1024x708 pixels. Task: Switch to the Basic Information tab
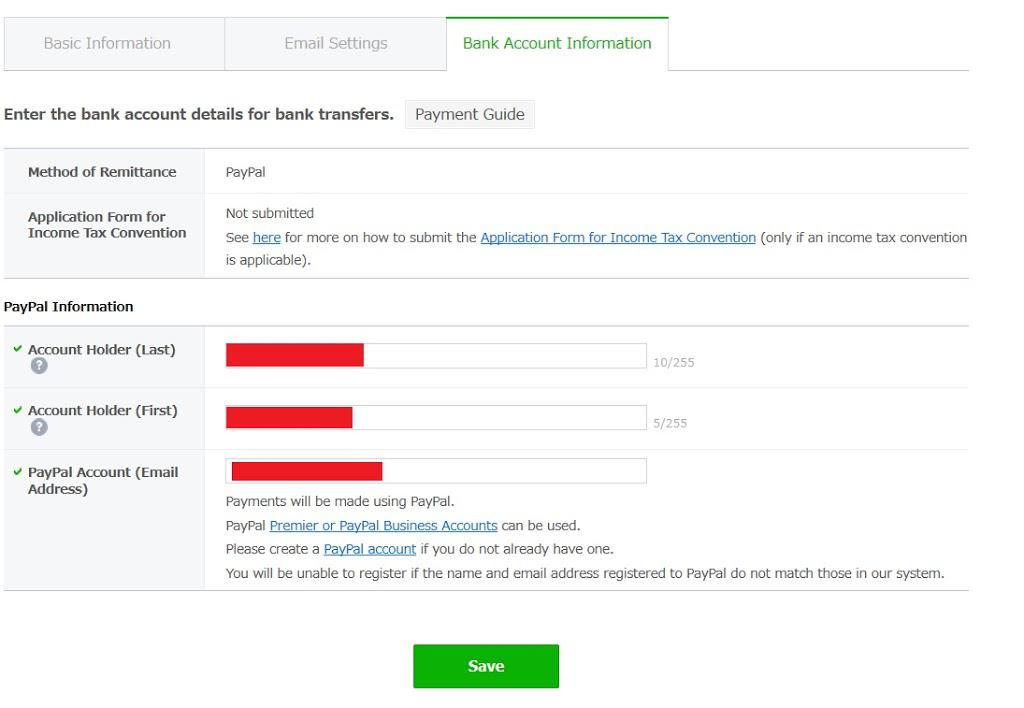107,44
